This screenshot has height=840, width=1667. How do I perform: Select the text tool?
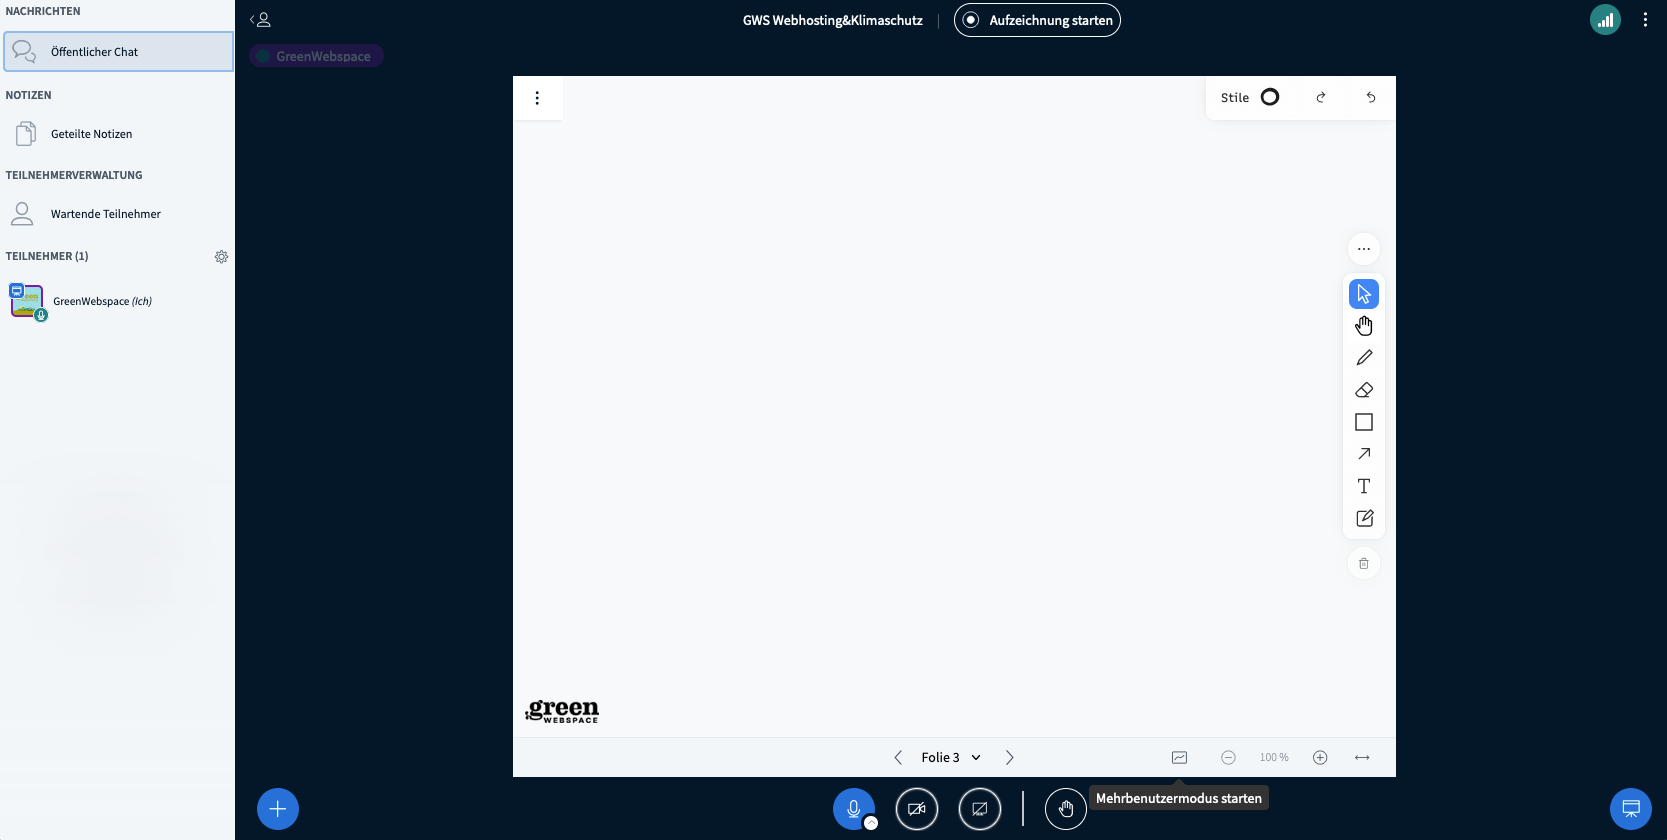1364,486
